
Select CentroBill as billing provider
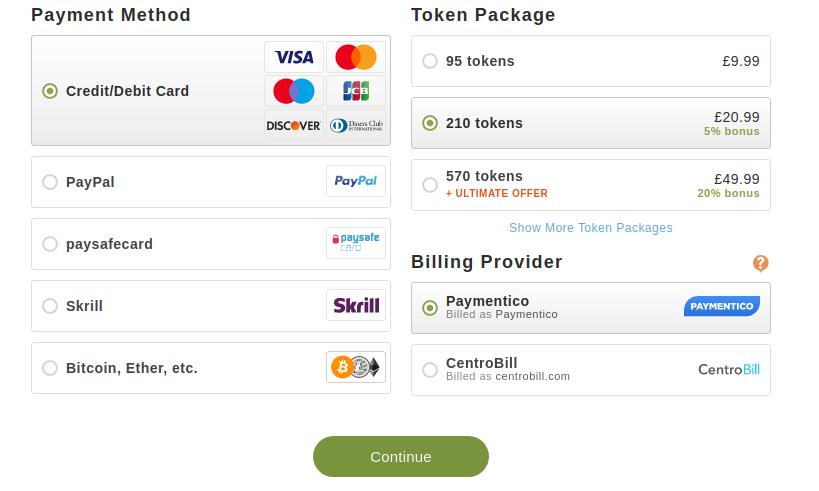[x=430, y=370]
